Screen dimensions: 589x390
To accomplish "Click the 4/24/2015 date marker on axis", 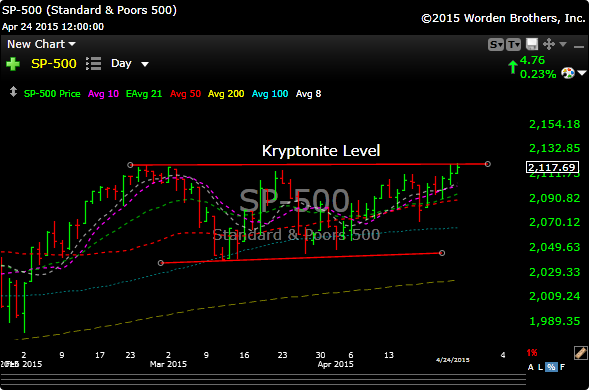I will pos(453,360).
